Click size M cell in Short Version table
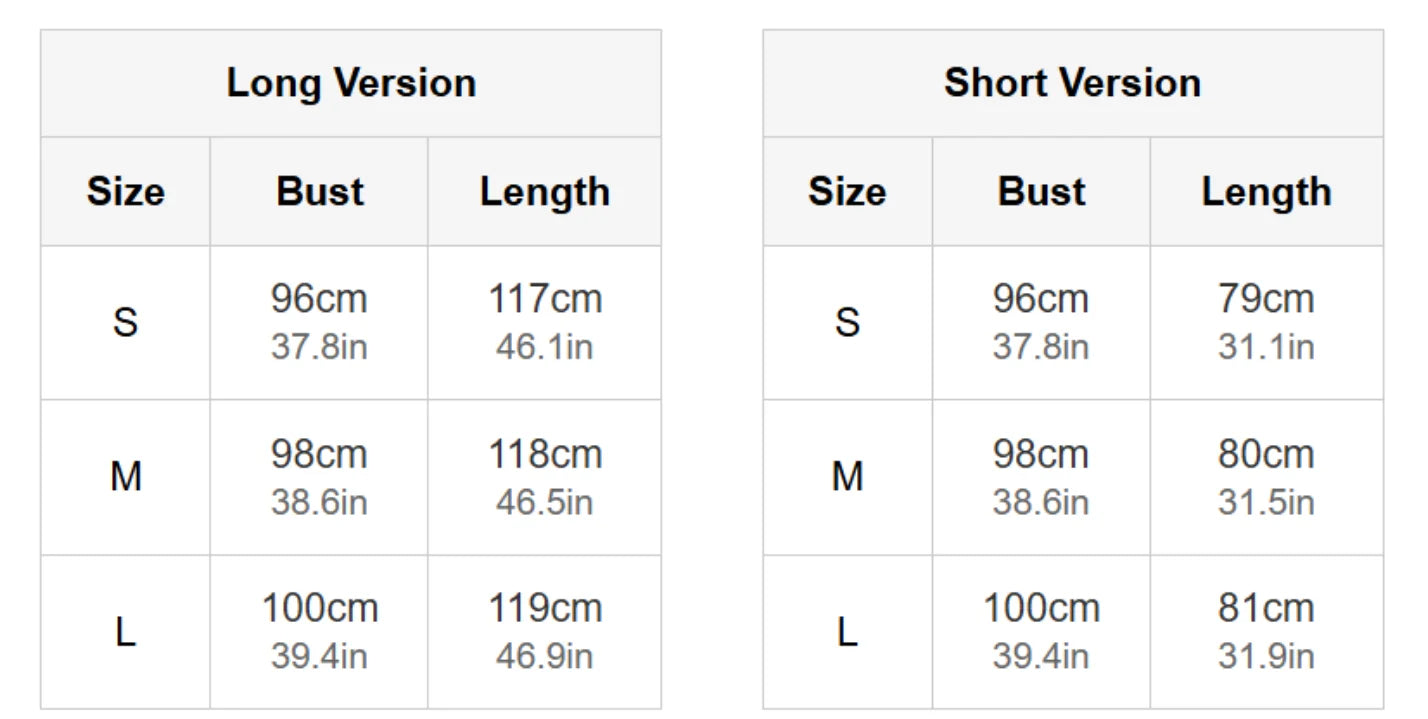 pos(847,477)
